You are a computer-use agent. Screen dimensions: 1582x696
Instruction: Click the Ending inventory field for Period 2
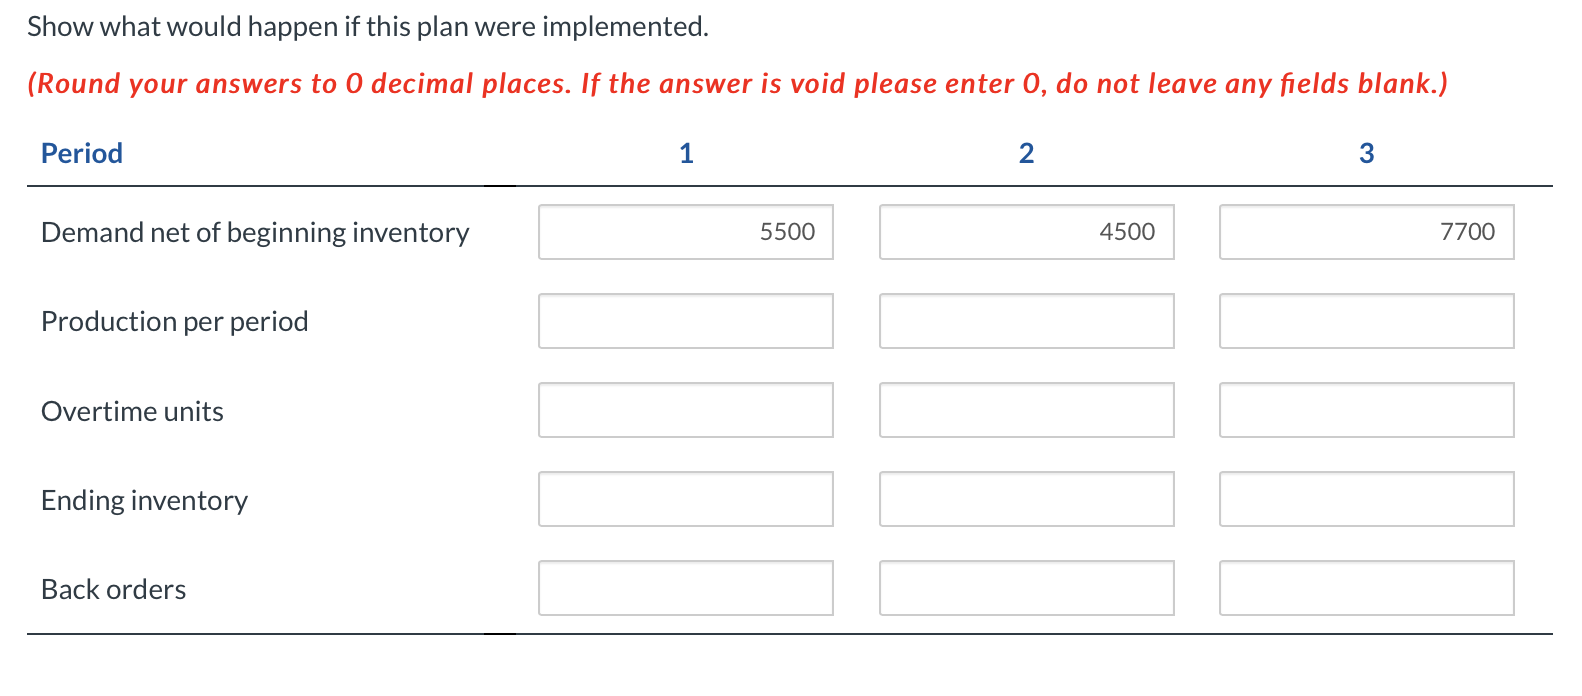(1026, 498)
